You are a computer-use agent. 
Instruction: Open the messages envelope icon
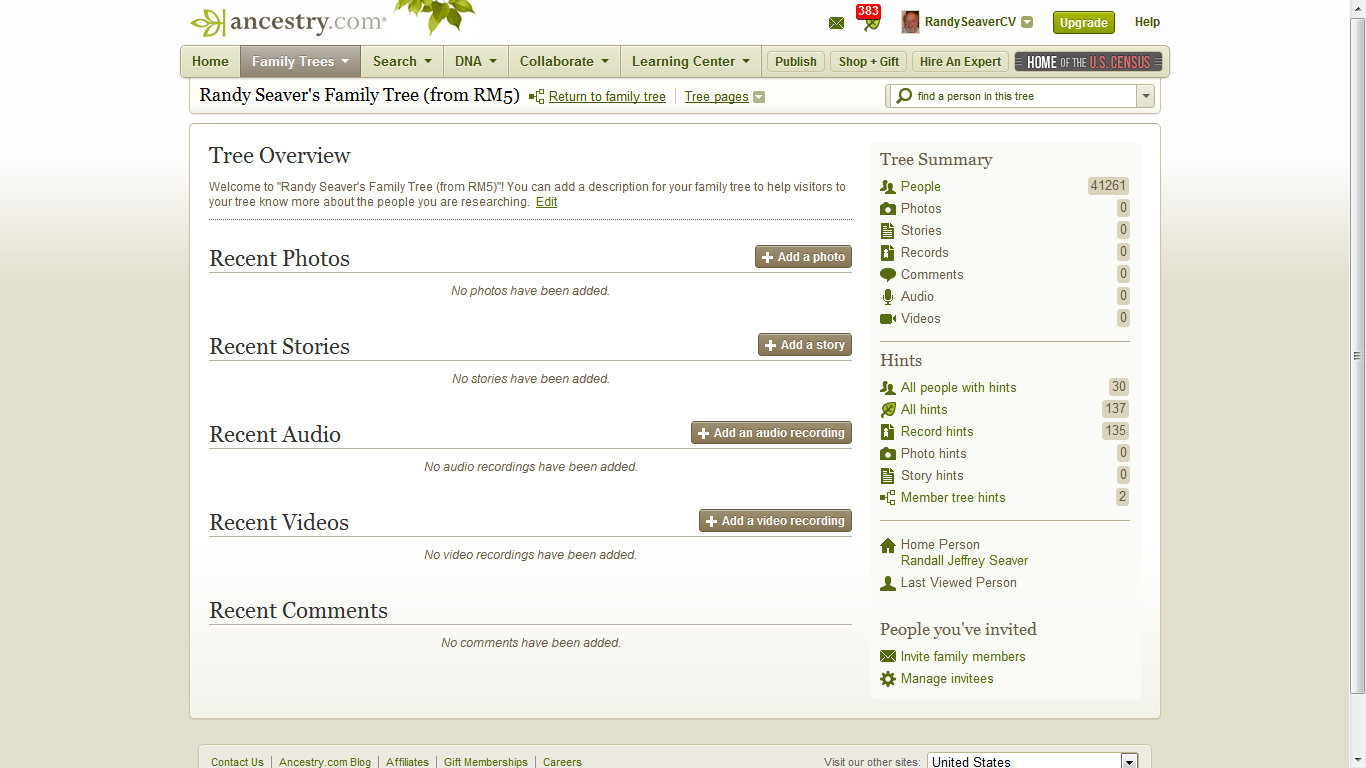click(x=837, y=23)
